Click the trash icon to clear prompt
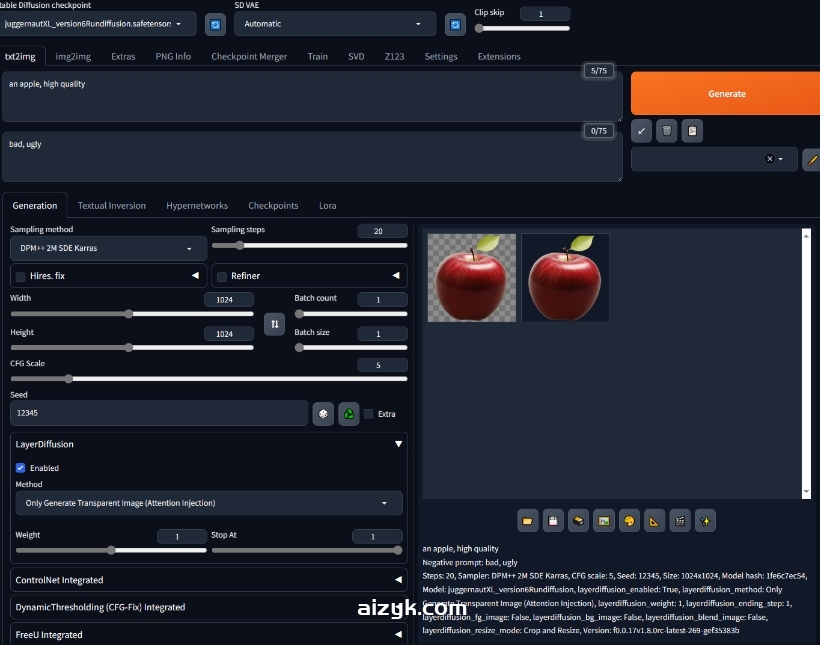 click(666, 130)
